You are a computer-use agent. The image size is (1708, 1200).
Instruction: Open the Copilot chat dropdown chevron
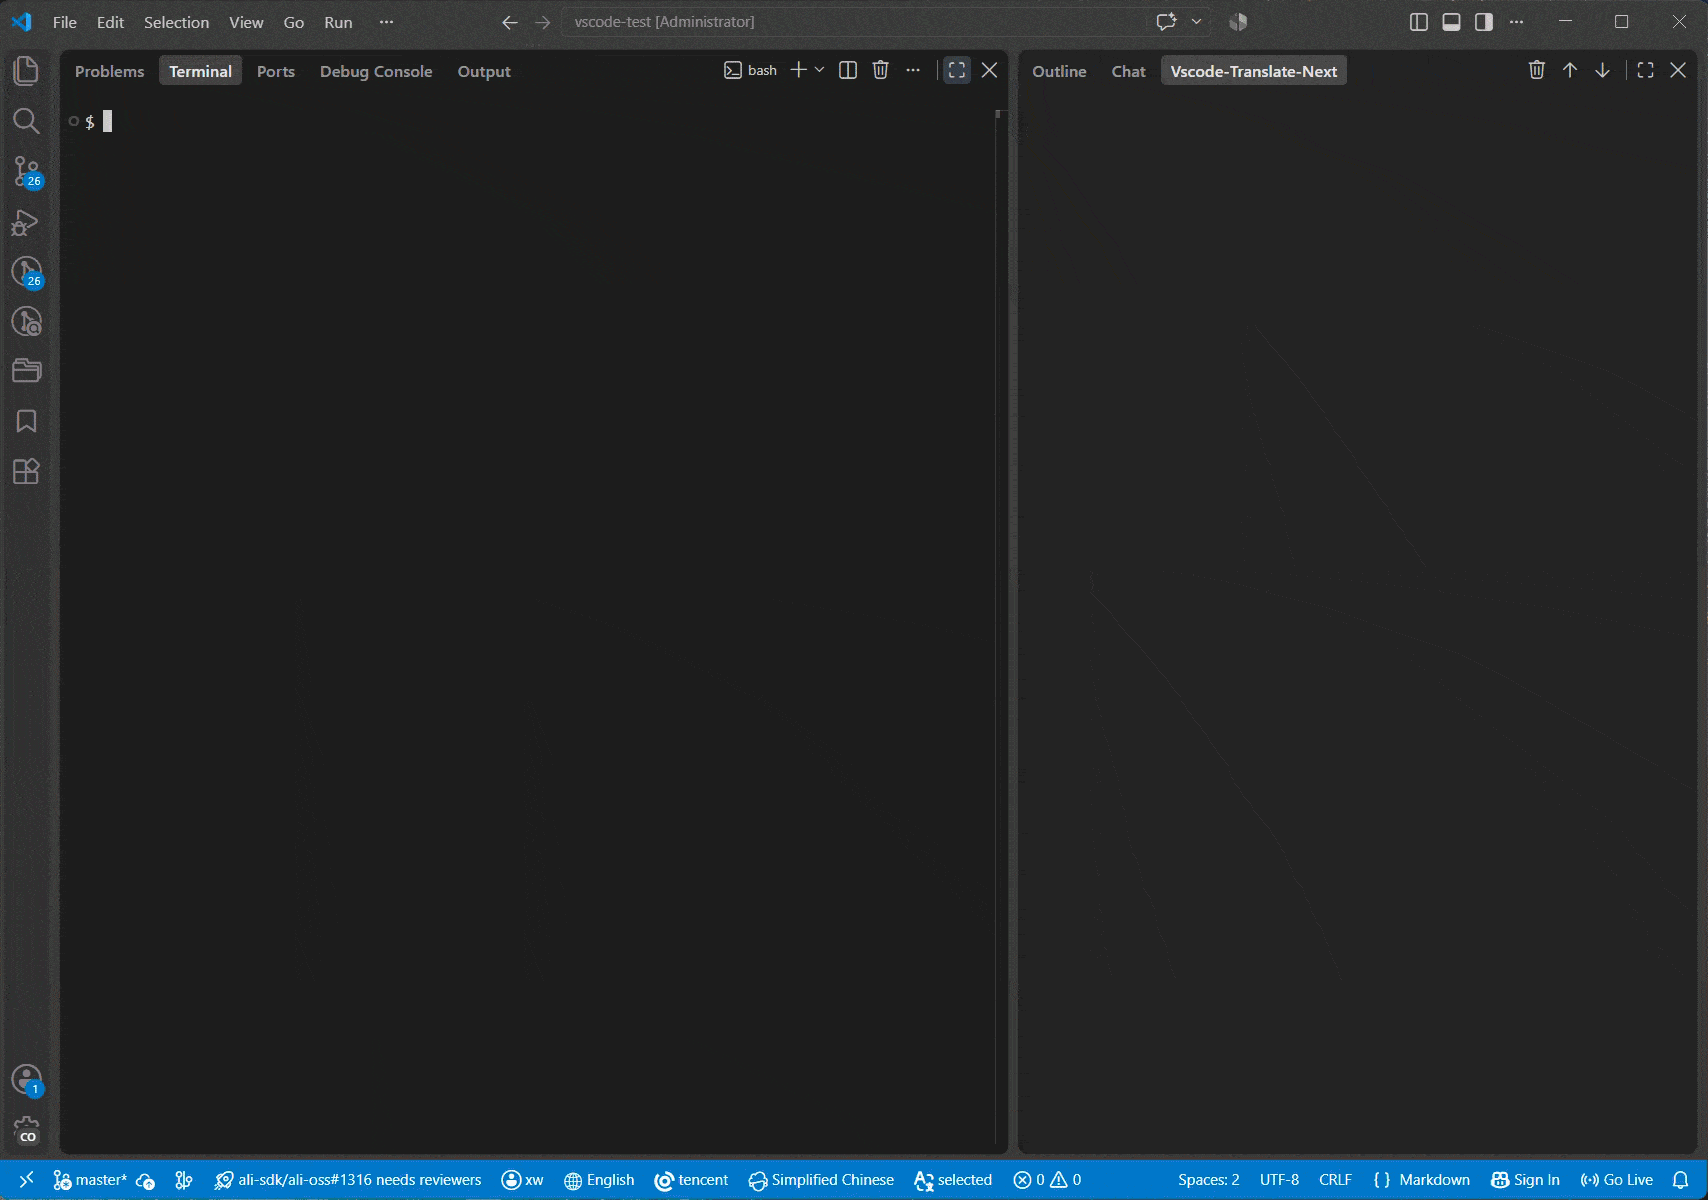(1196, 22)
